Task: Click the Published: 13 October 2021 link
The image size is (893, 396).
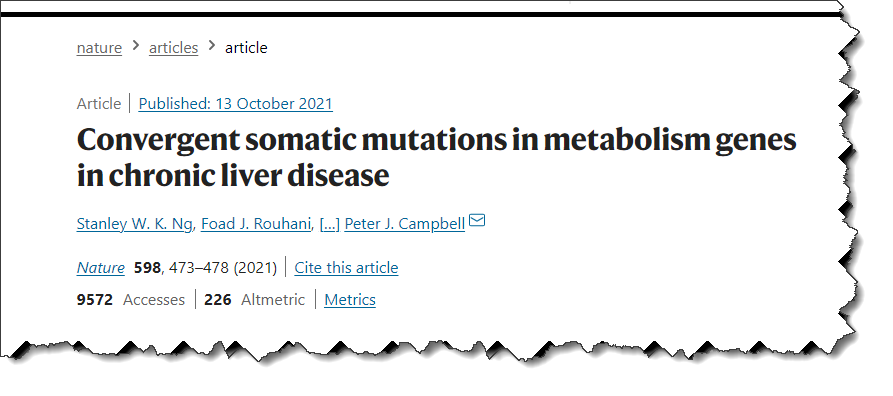Action: coord(236,104)
